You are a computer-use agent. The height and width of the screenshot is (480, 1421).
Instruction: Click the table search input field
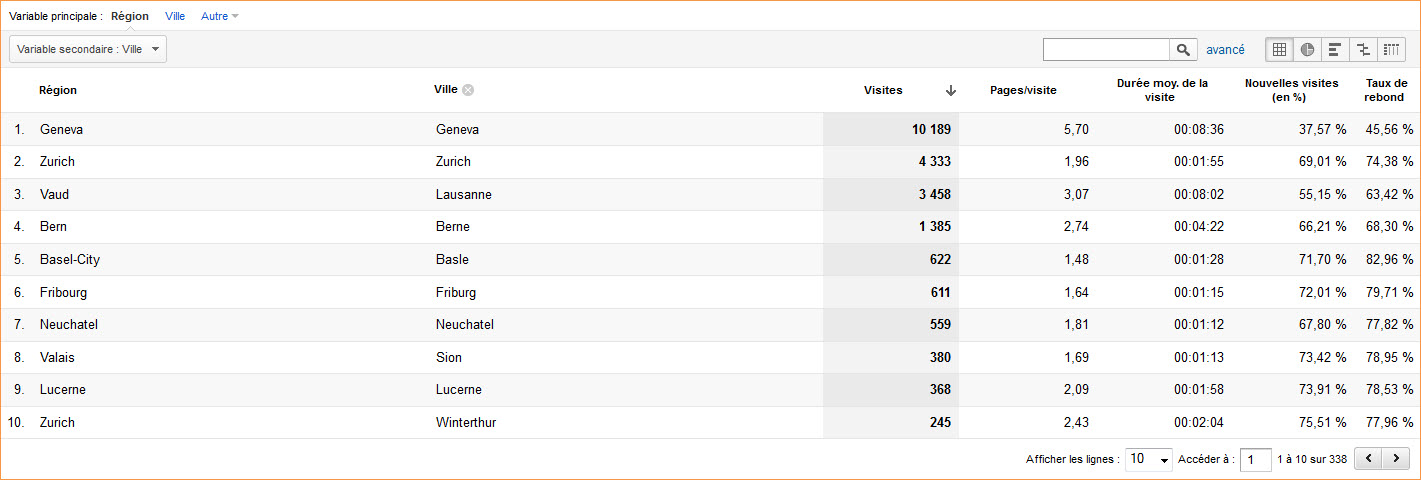(x=1106, y=50)
